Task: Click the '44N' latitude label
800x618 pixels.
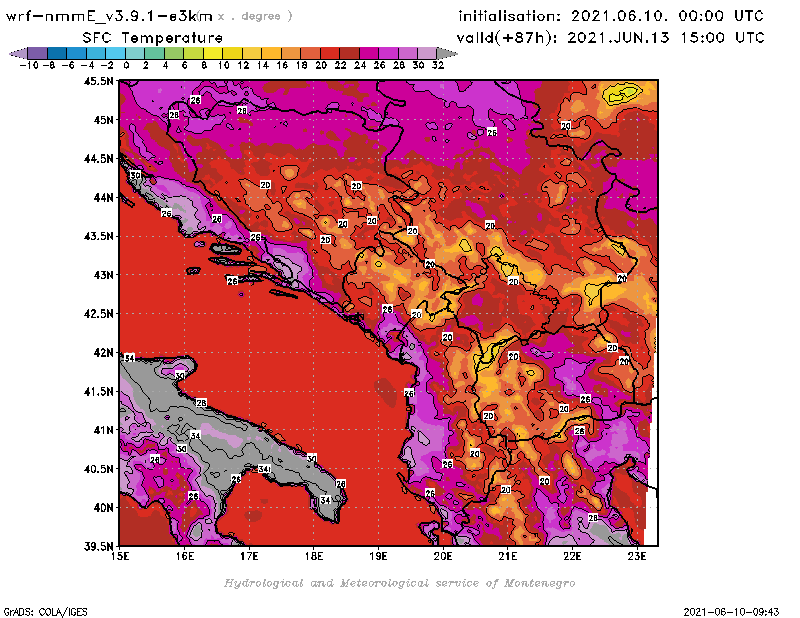Action: pos(103,197)
